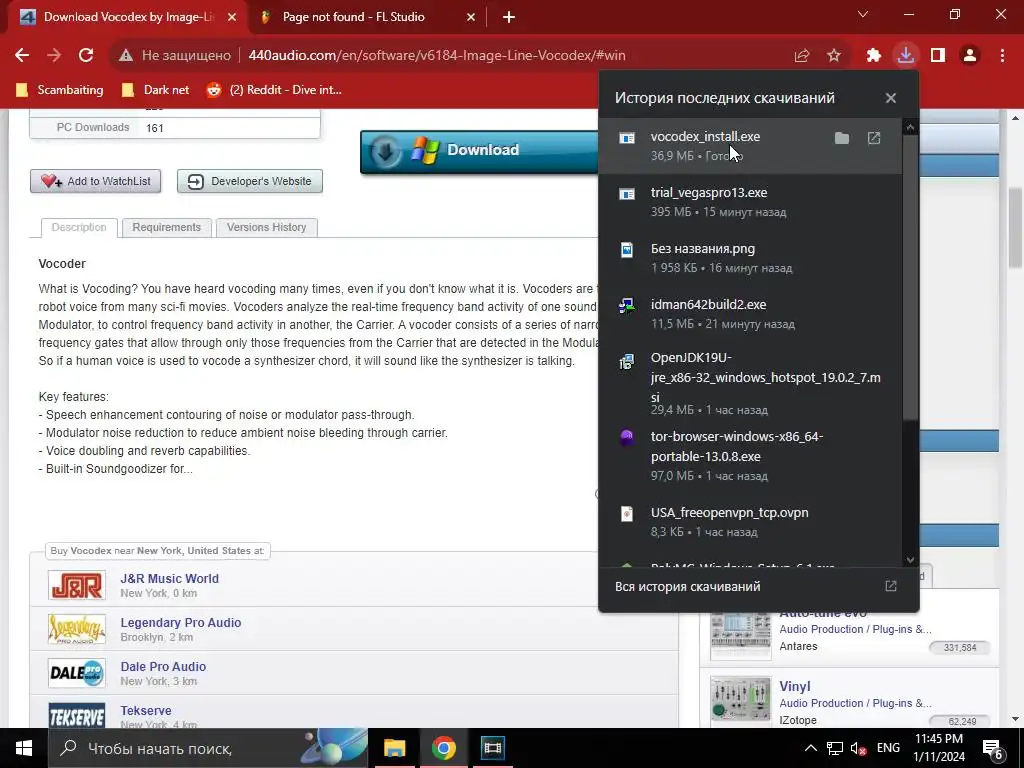The image size is (1024, 768).
Task: Click Вся история скачиваний link
Action: coord(688,586)
